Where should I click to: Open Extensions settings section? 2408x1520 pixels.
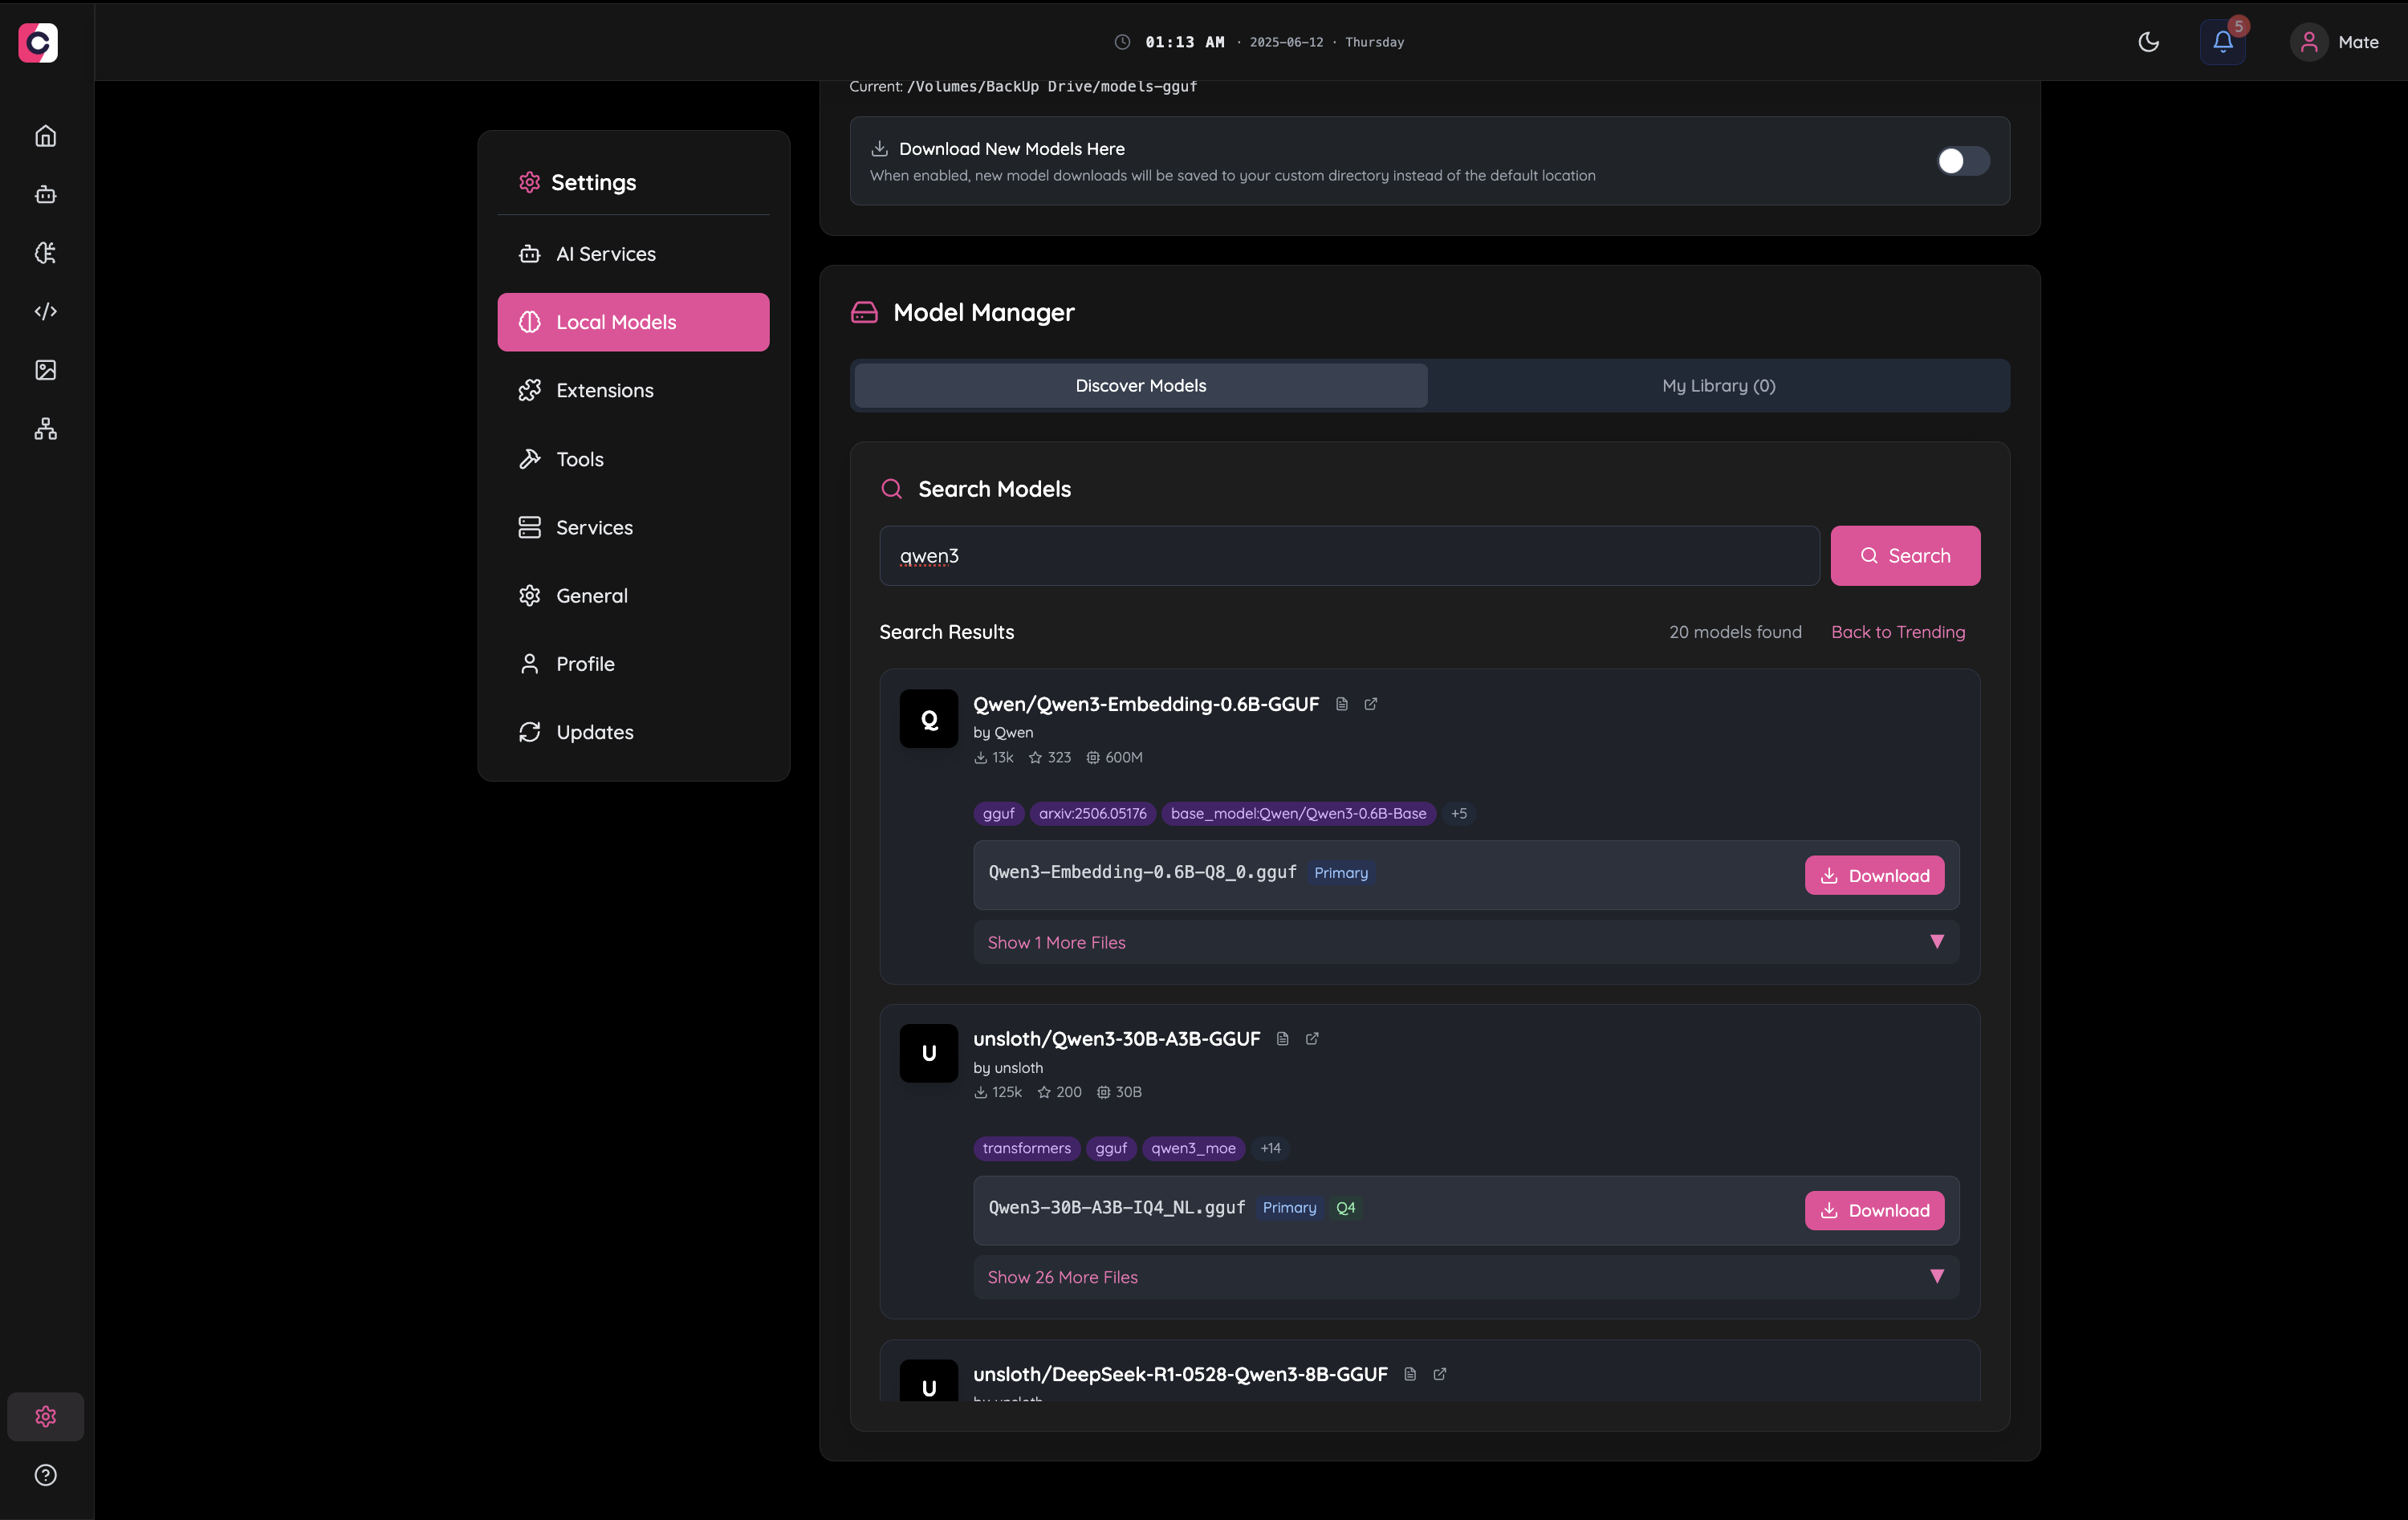click(604, 391)
